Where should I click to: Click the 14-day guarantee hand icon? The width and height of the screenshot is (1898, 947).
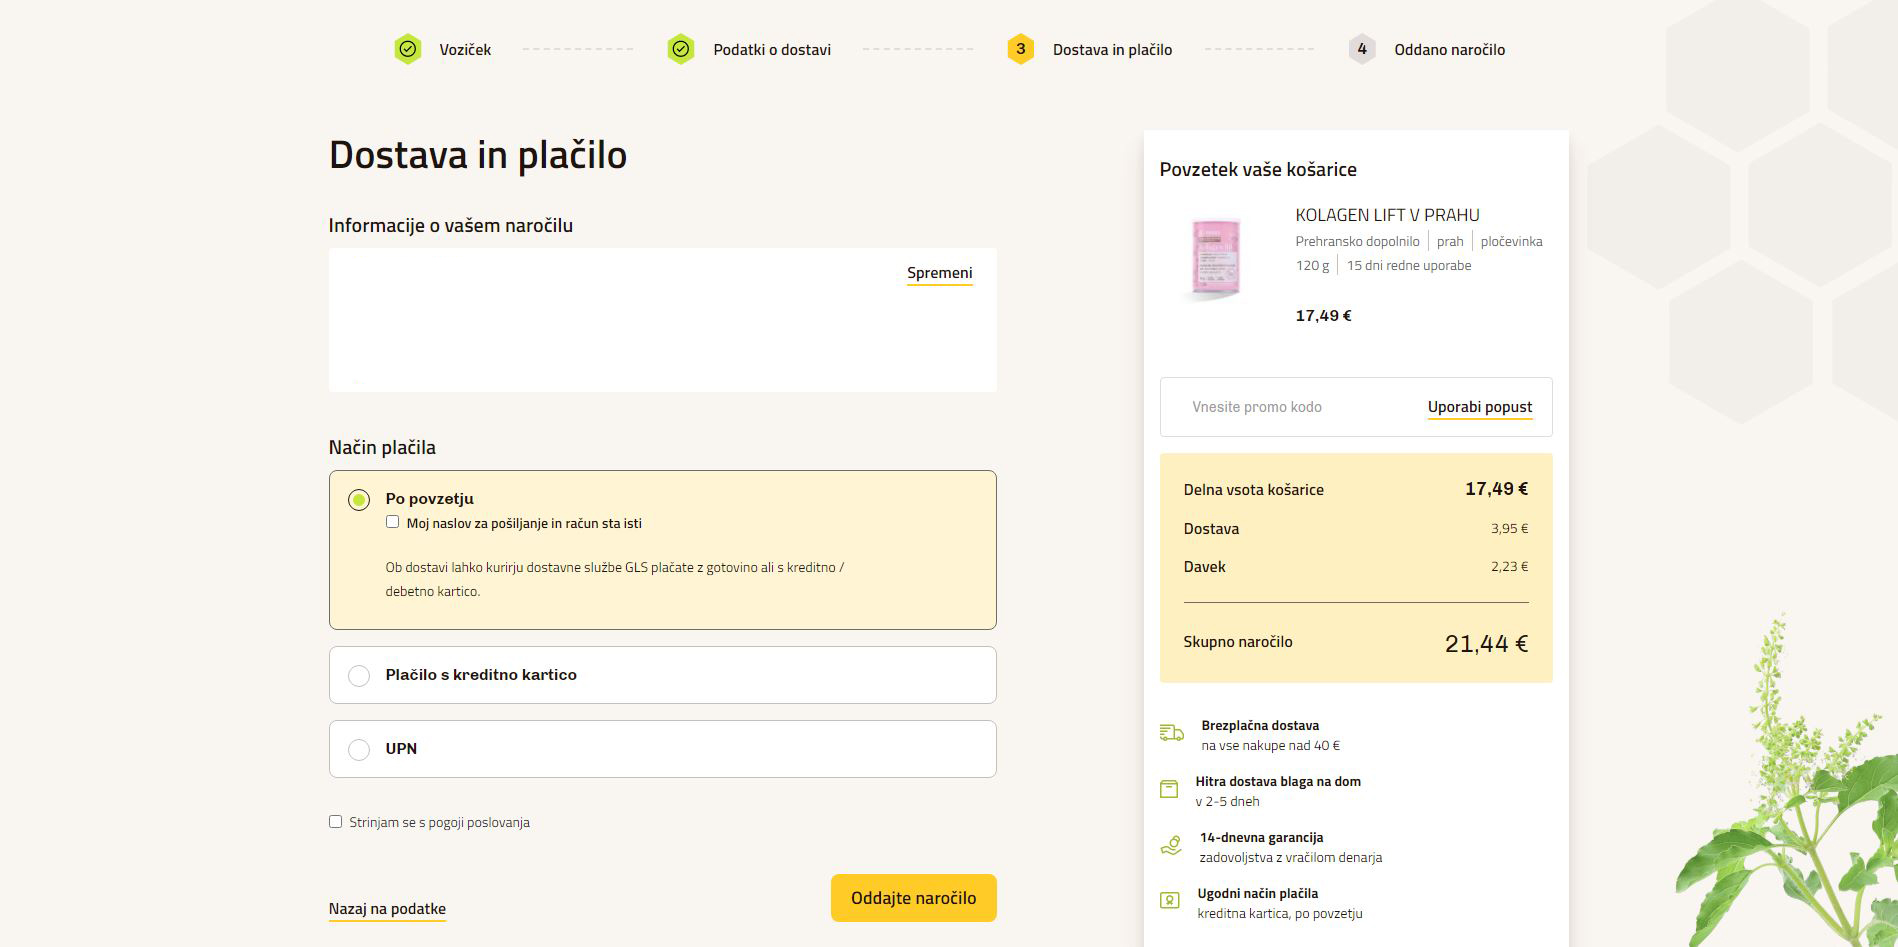1170,846
